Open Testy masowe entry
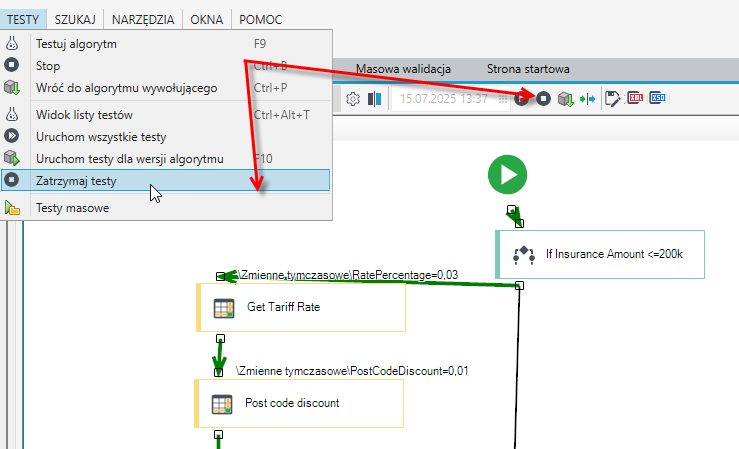Screen dimensions: 739x449 (165, 208)
